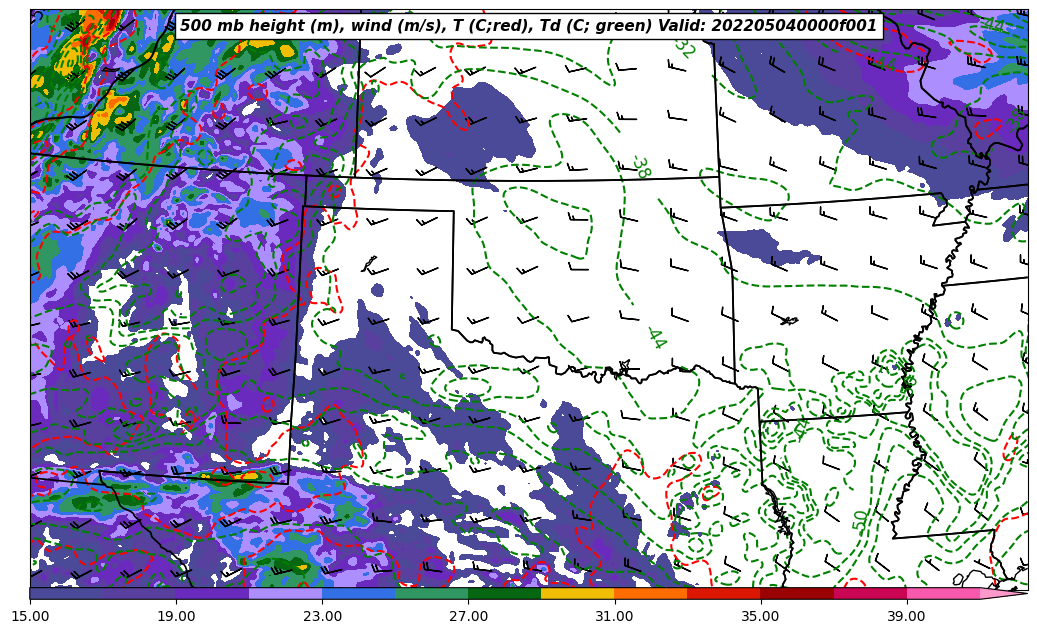This screenshot has height=633, width=1037.
Task: Click the orange colorbar segment after 31.00
Action: point(651,593)
